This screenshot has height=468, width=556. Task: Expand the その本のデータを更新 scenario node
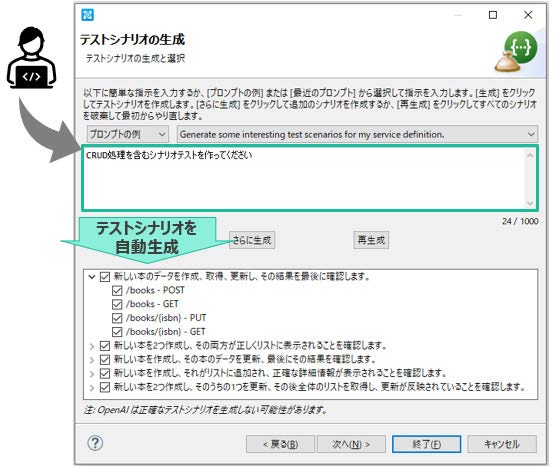92,360
